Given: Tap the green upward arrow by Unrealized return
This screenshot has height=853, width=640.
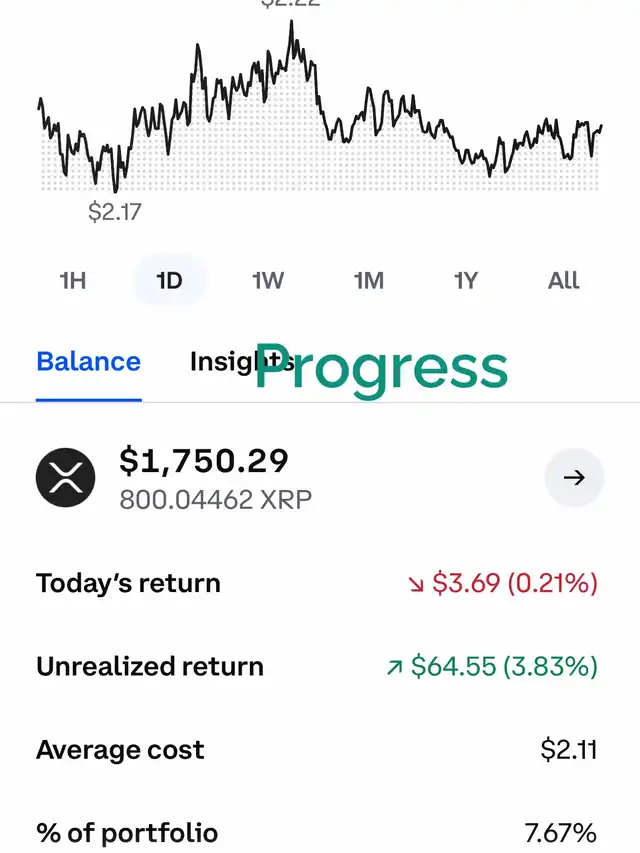Looking at the screenshot, I should (395, 667).
